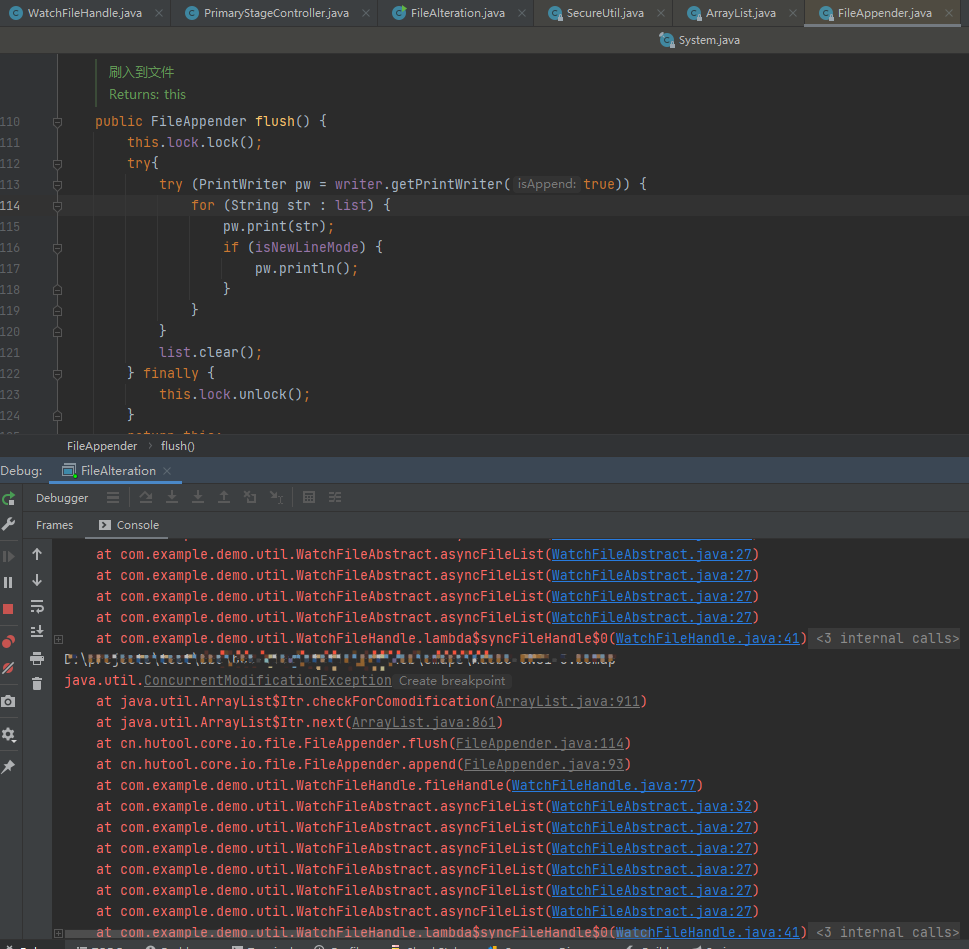Open the View Breakpoints icon
Viewport: 969px width, 949px height.
[x=9, y=641]
